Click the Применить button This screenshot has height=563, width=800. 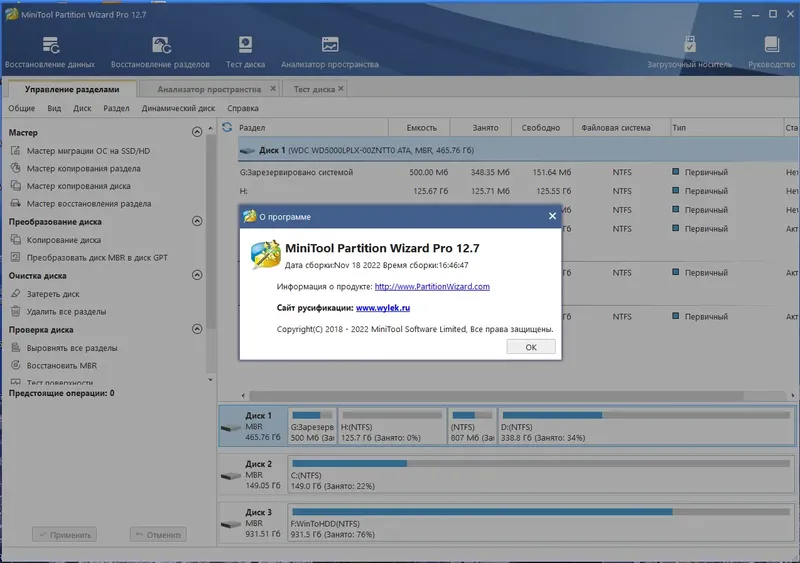pos(65,535)
